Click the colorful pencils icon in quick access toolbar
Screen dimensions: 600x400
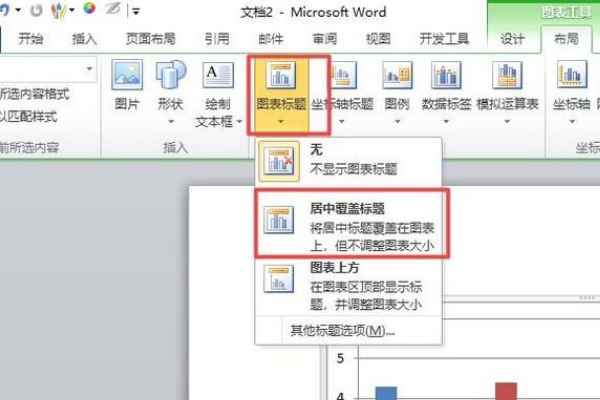59,10
